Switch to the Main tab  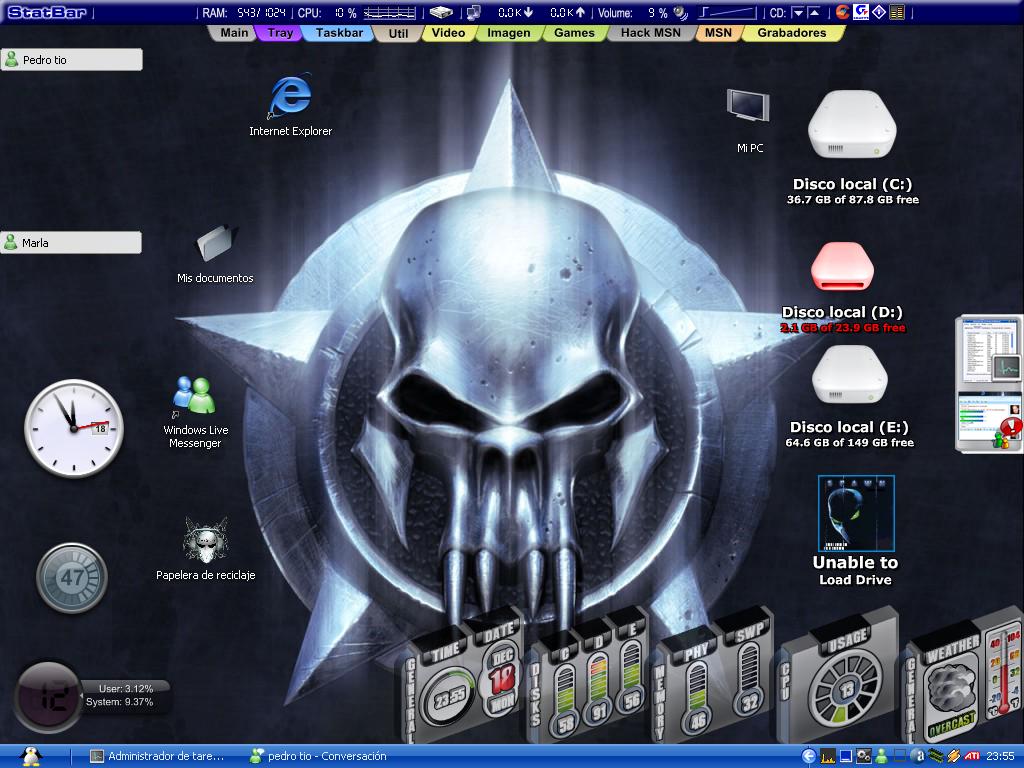pos(233,33)
